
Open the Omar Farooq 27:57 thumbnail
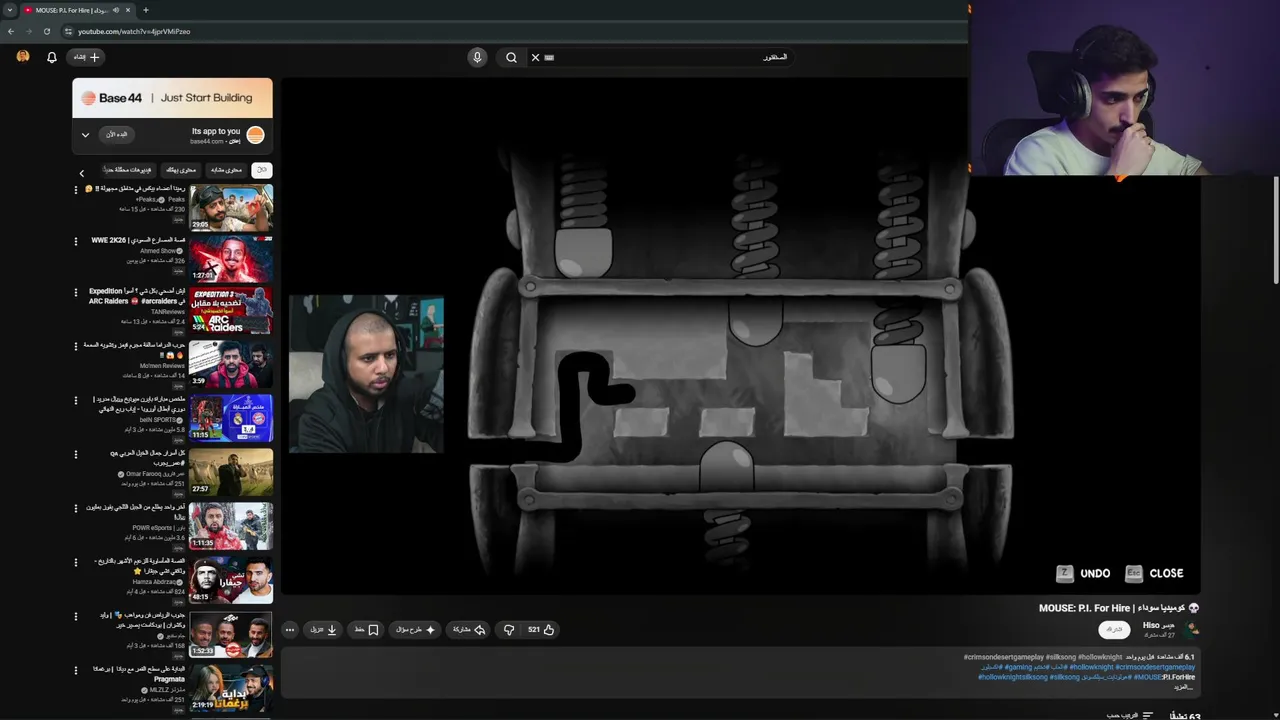tap(231, 472)
